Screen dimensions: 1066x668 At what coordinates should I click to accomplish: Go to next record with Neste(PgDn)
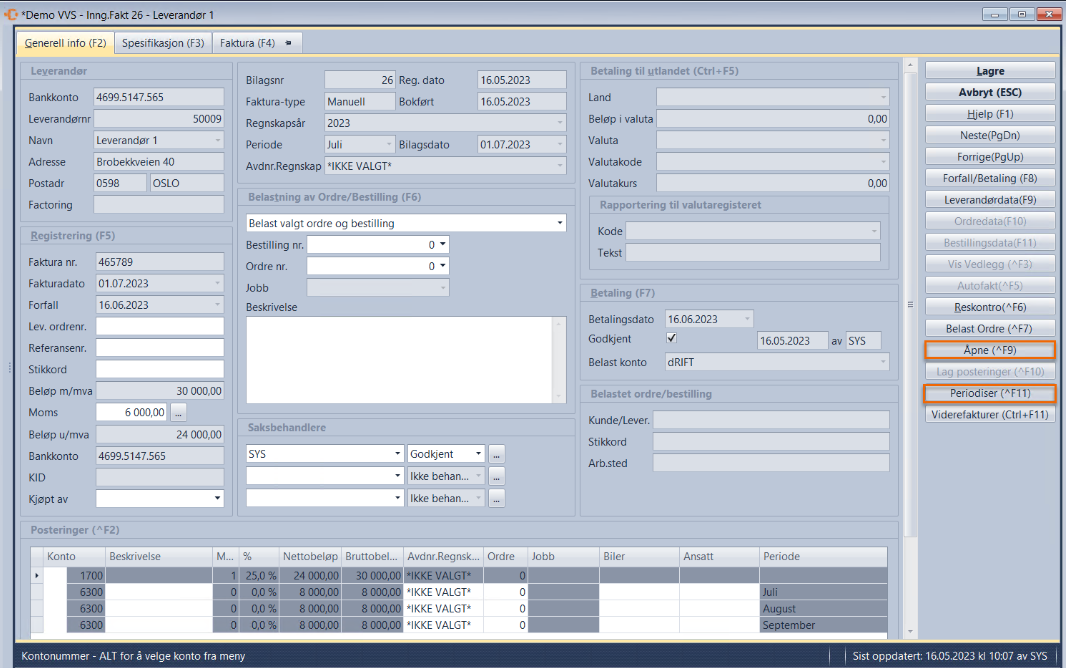pyautogui.click(x=990, y=135)
